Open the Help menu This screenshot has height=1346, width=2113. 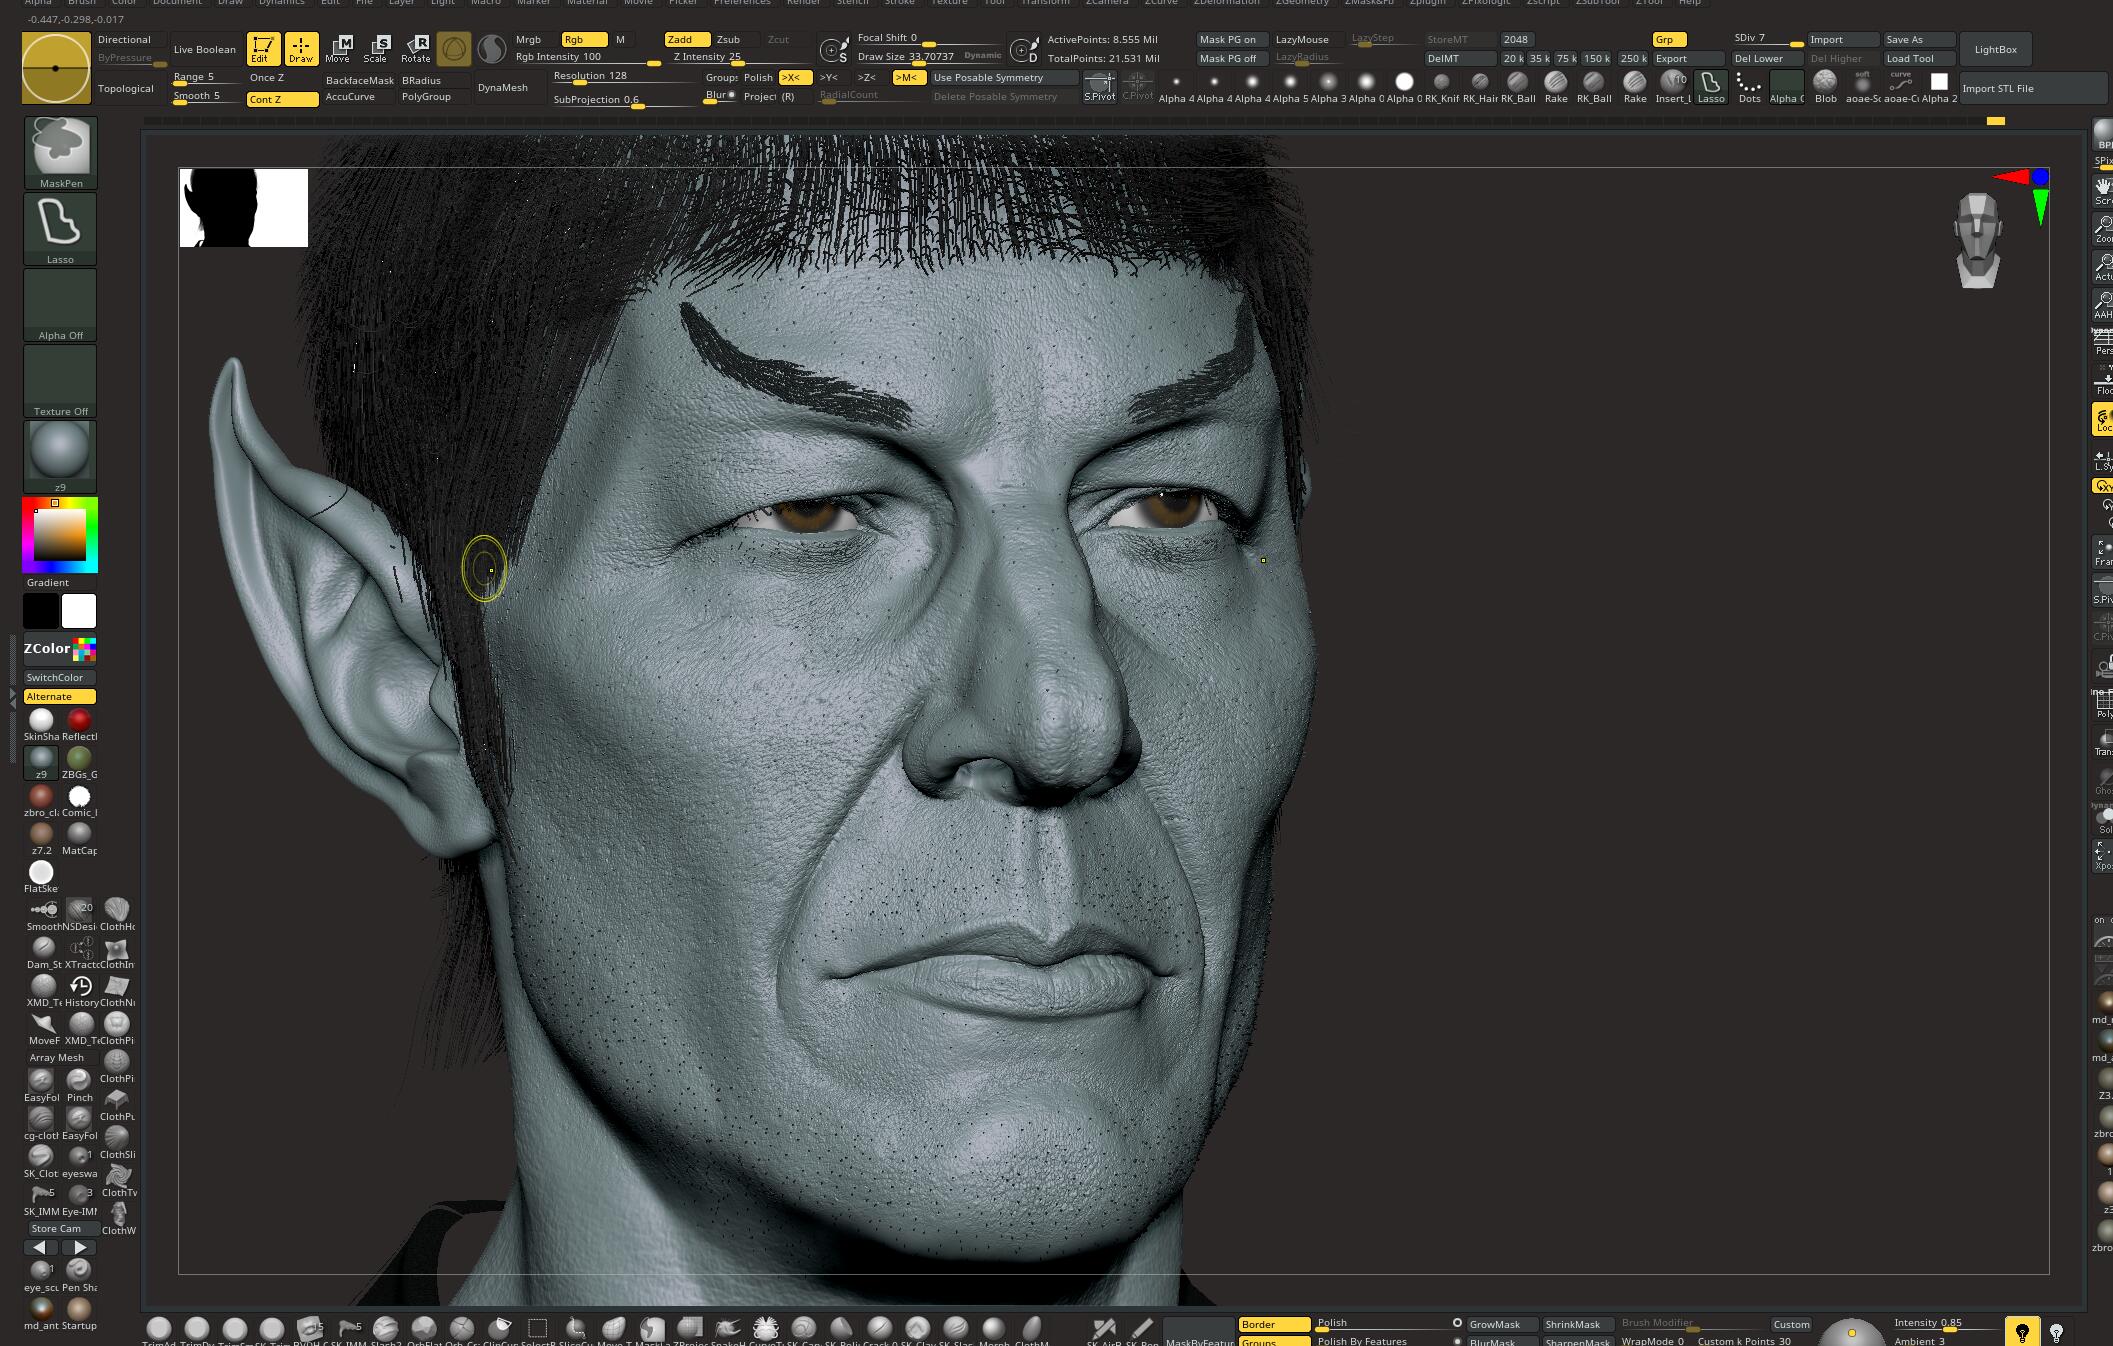pos(1689,3)
